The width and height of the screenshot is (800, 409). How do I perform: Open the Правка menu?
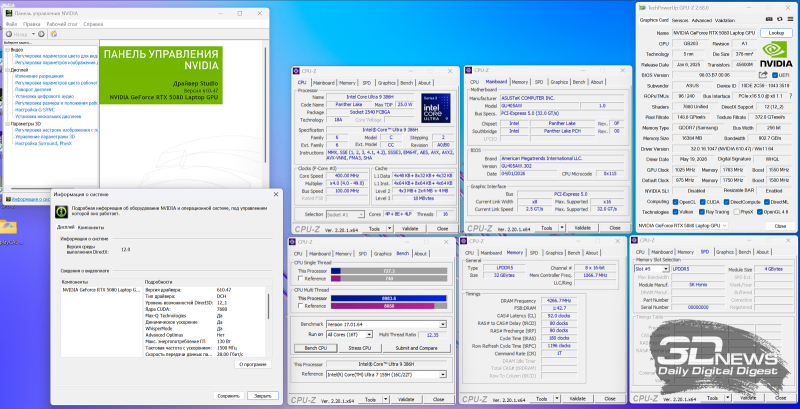pyautogui.click(x=32, y=24)
